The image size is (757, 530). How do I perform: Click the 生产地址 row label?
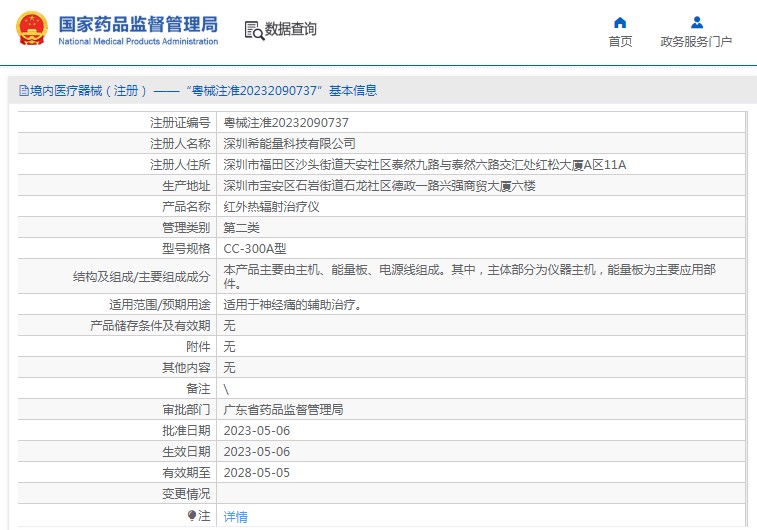(186, 185)
